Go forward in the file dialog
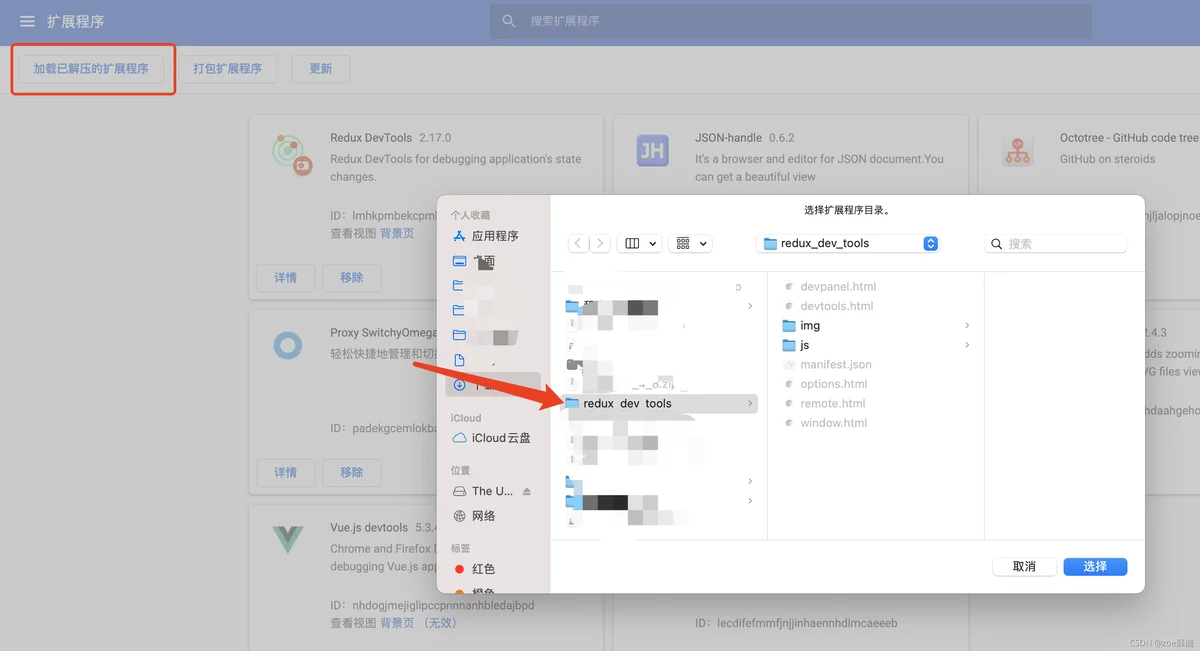Viewport: 1200px width, 651px height. pos(600,243)
